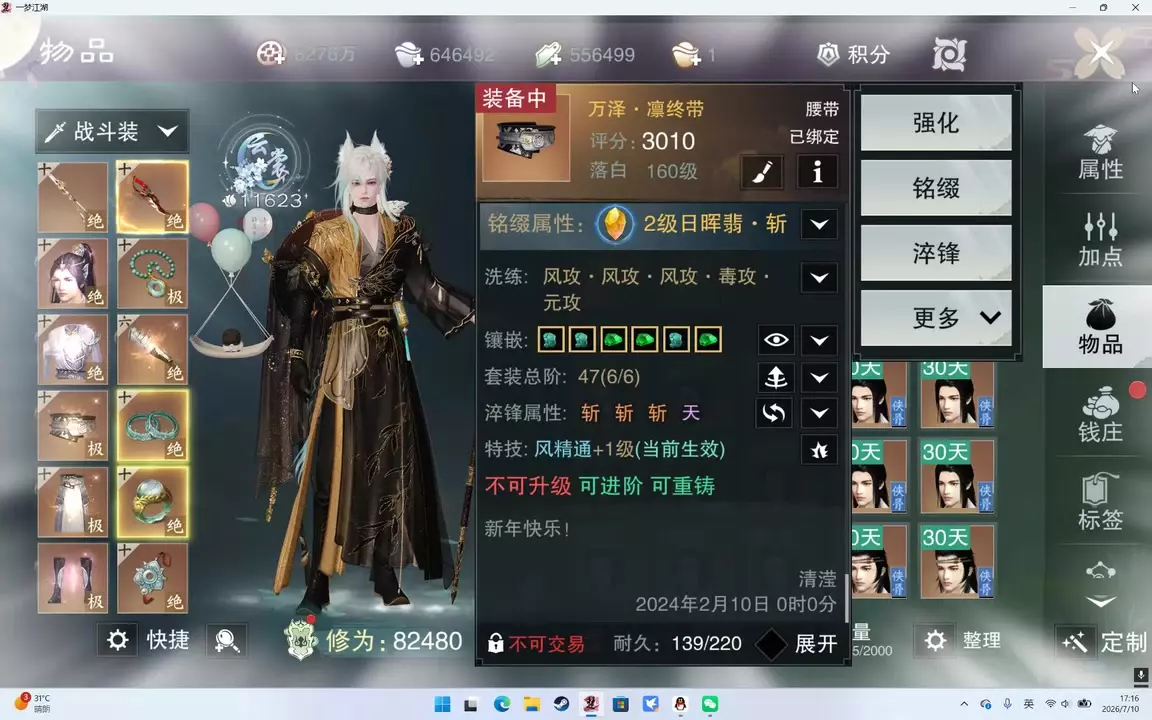1152x720 pixels.
Task: Open the 钱庄 side tab
Action: coord(1100,414)
